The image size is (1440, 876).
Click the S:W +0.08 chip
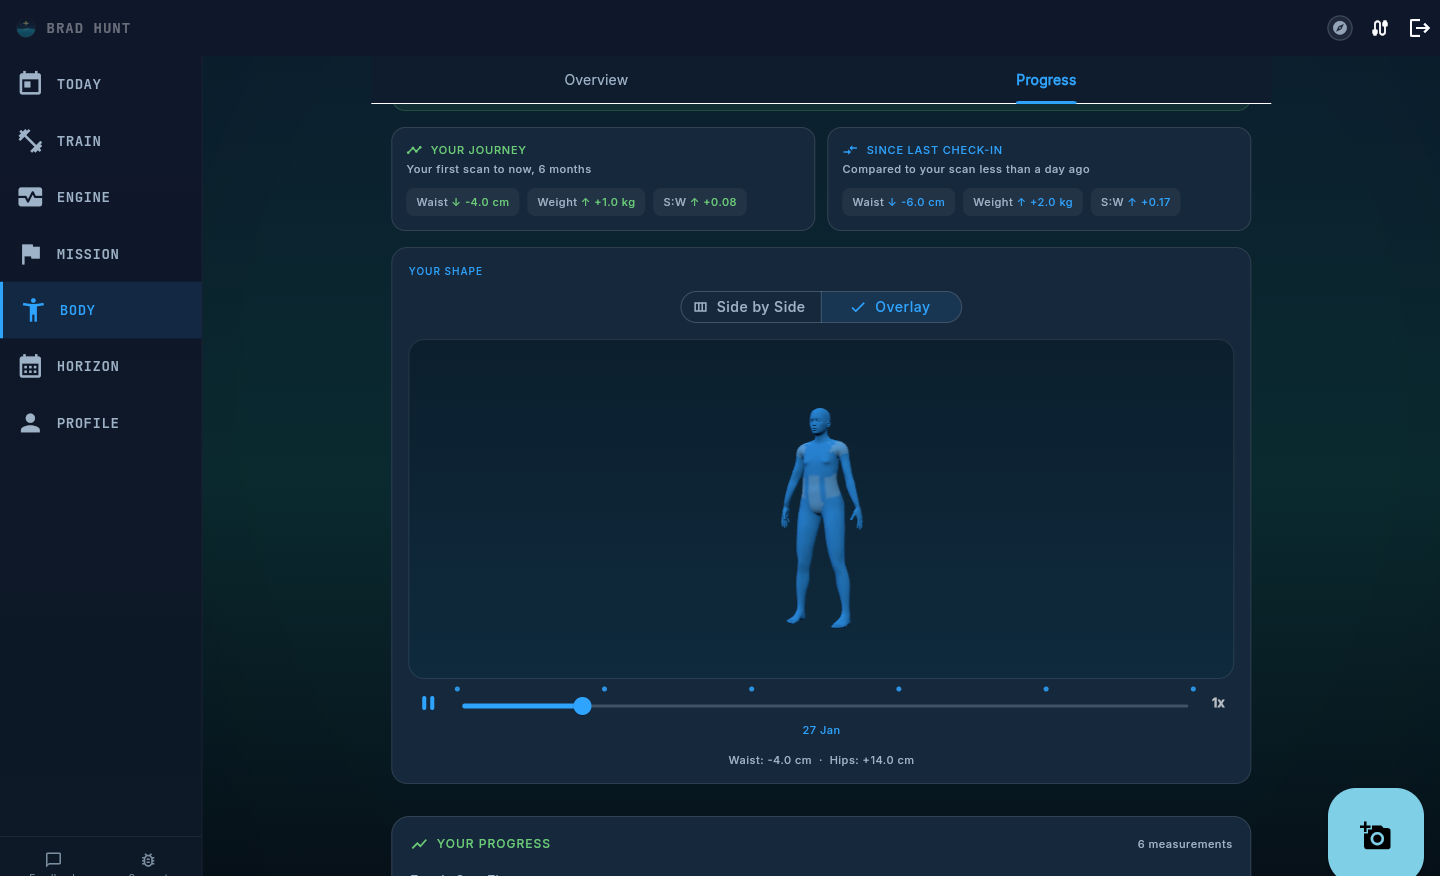click(700, 202)
